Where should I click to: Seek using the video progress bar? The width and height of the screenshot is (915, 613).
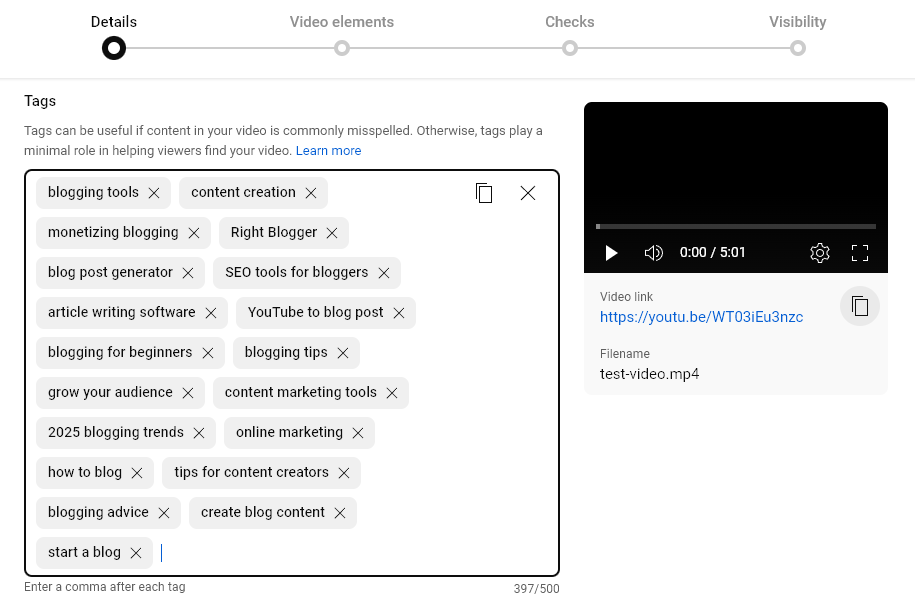click(x=735, y=225)
